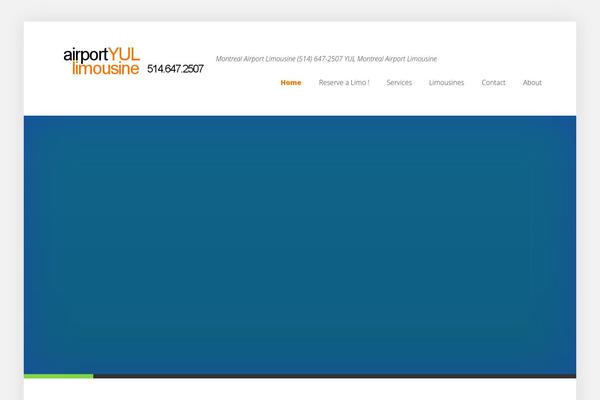Image resolution: width=600 pixels, height=400 pixels.
Task: Click the green slideshow progress bar
Action: tap(59, 376)
